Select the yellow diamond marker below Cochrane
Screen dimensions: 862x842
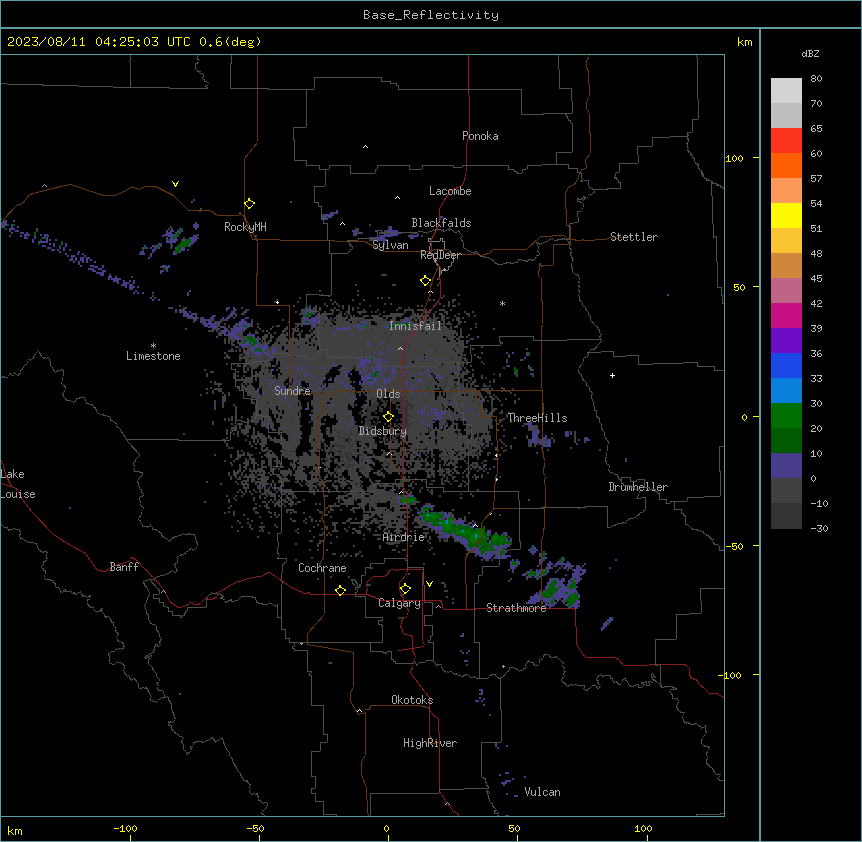click(x=340, y=590)
